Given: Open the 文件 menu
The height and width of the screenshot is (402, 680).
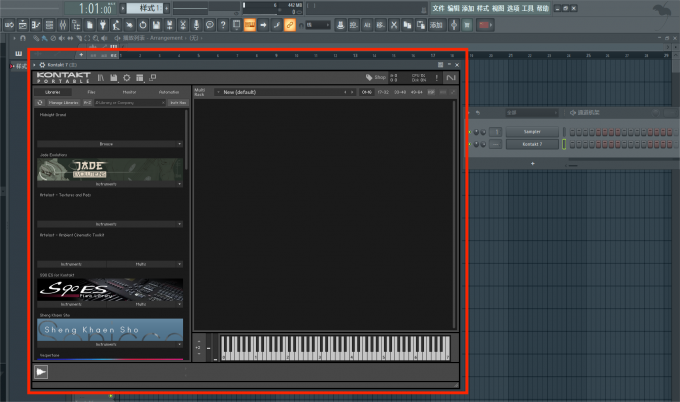Looking at the screenshot, I should coord(438,8).
